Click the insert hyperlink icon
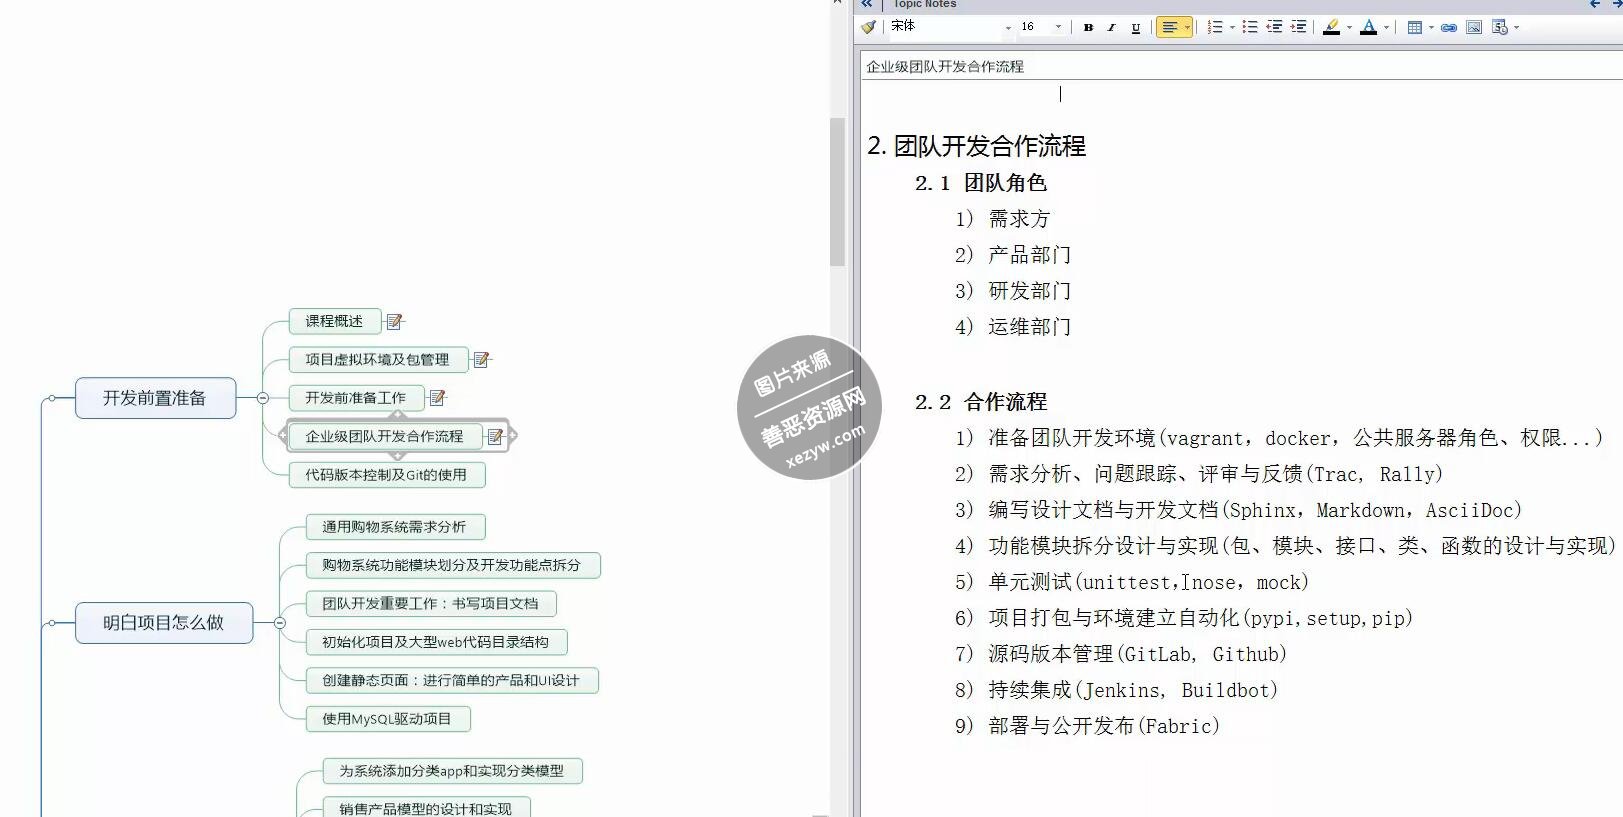The image size is (1623, 817). [1448, 28]
